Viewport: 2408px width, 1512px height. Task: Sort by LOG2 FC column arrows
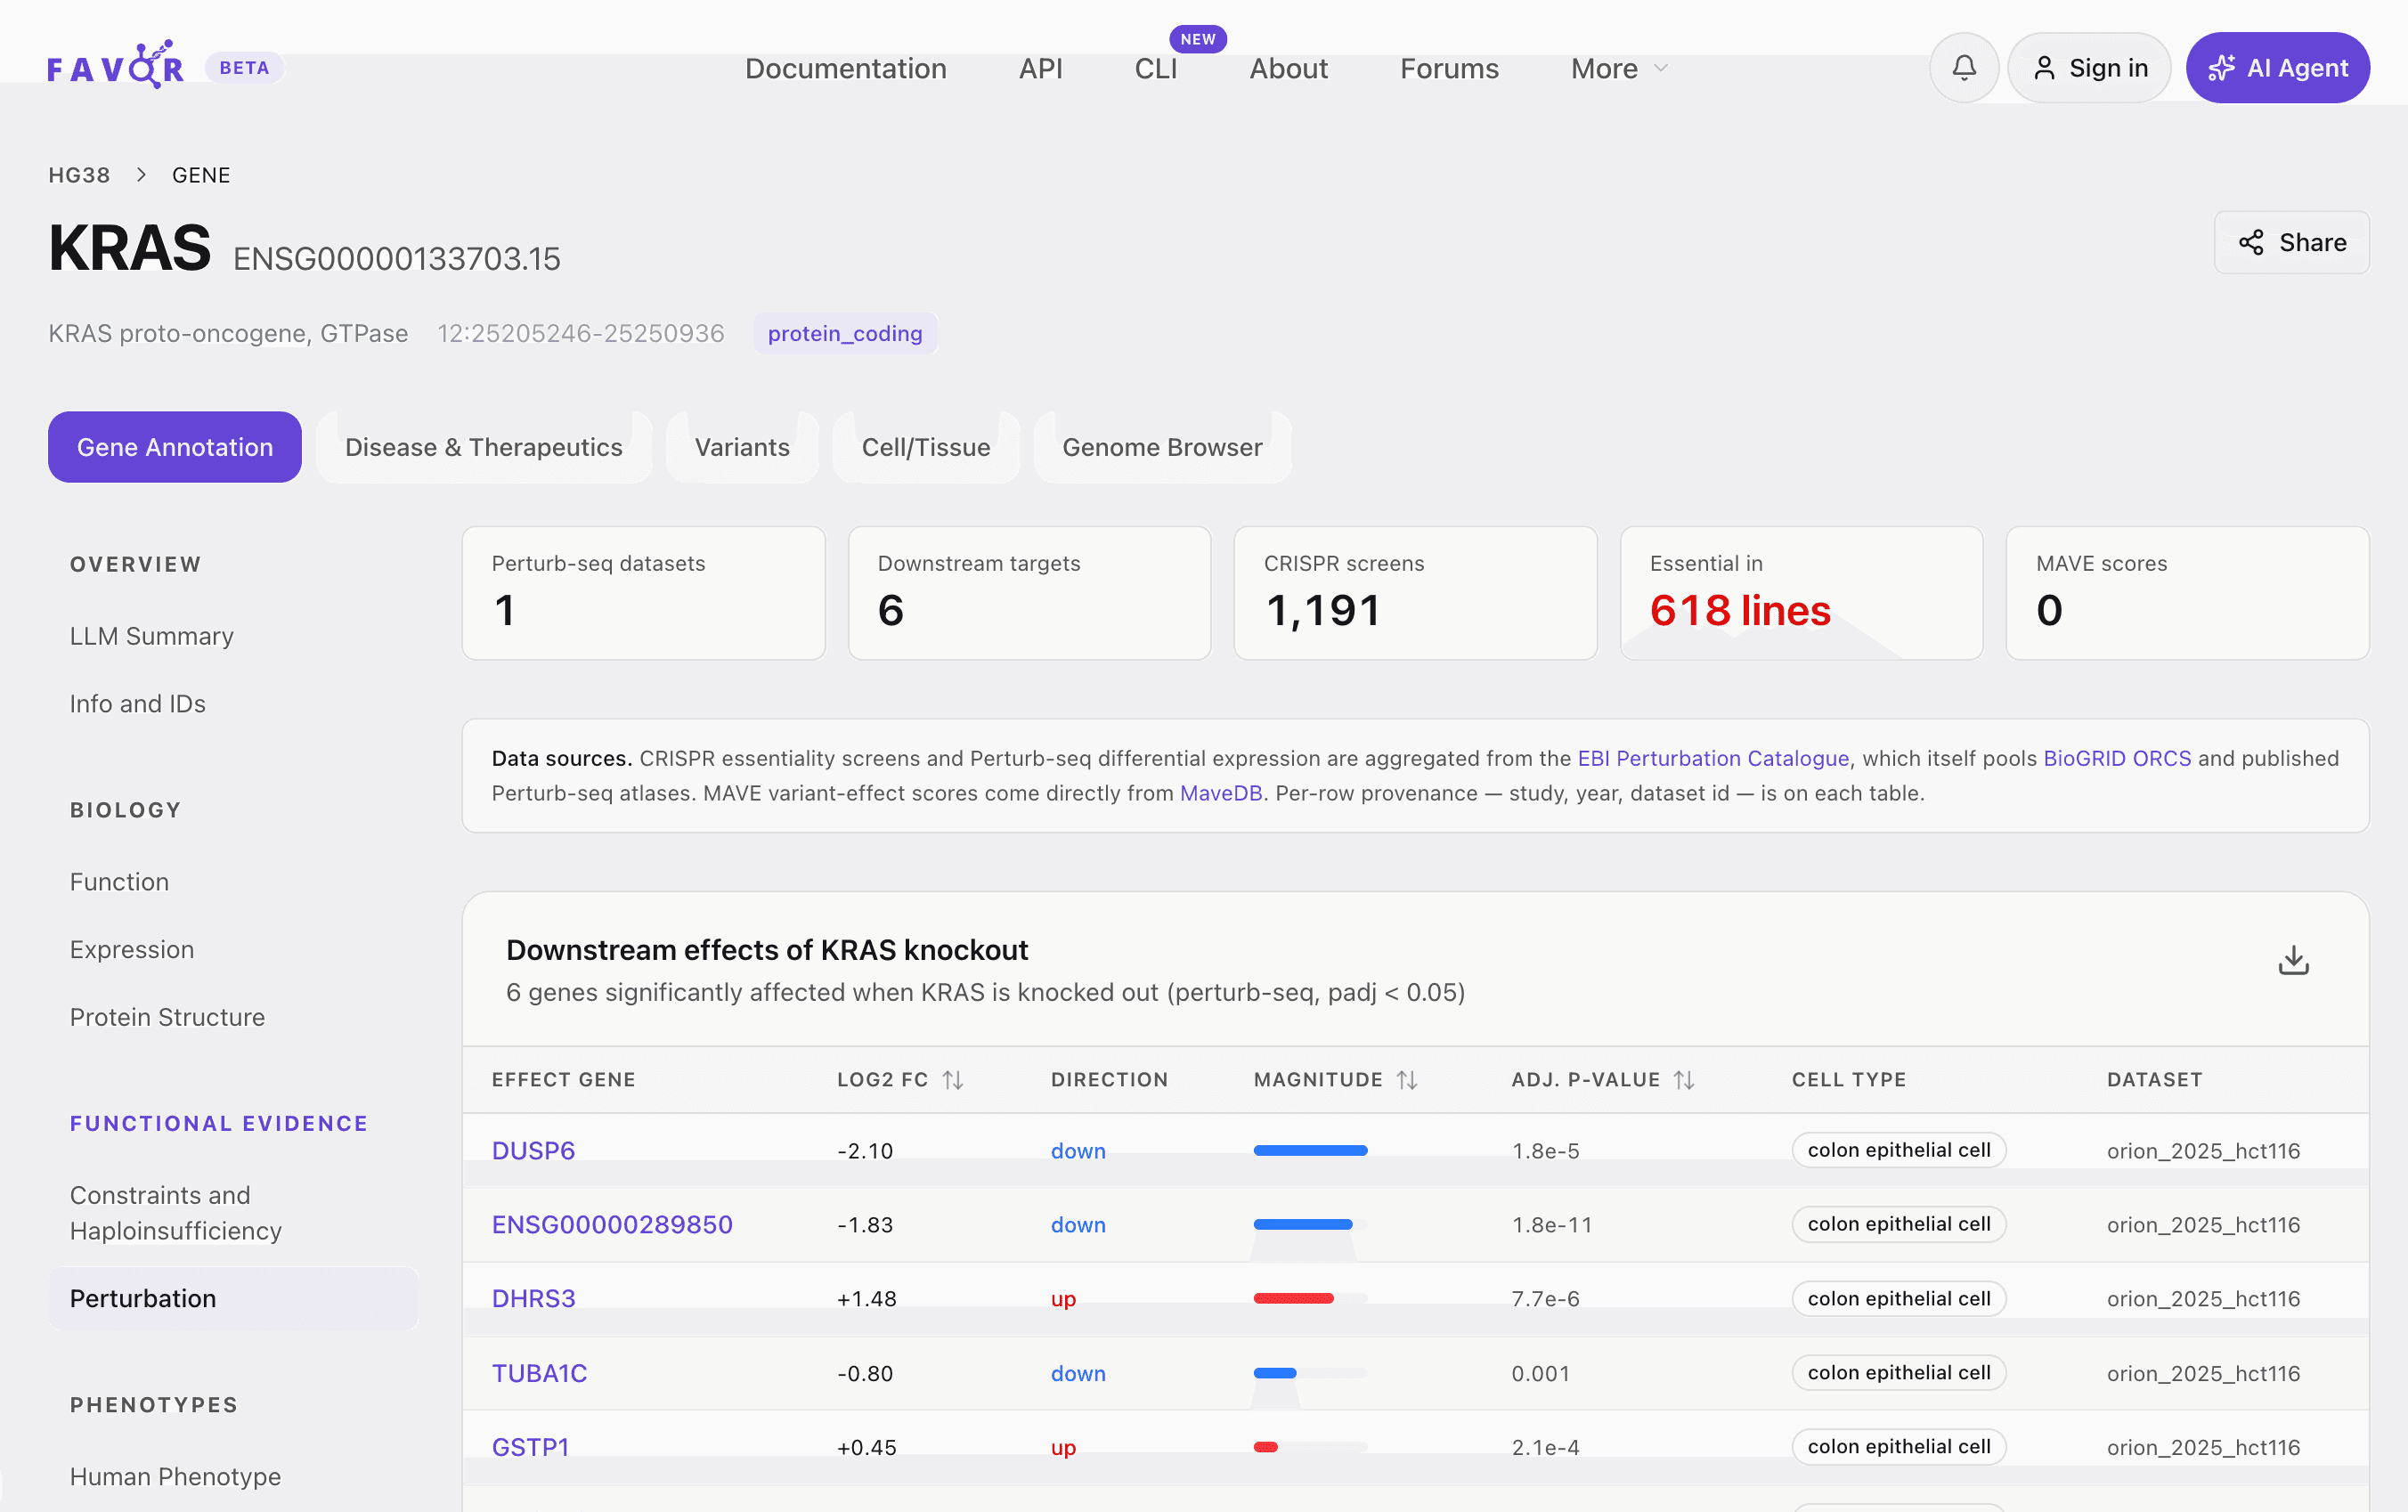tap(953, 1080)
